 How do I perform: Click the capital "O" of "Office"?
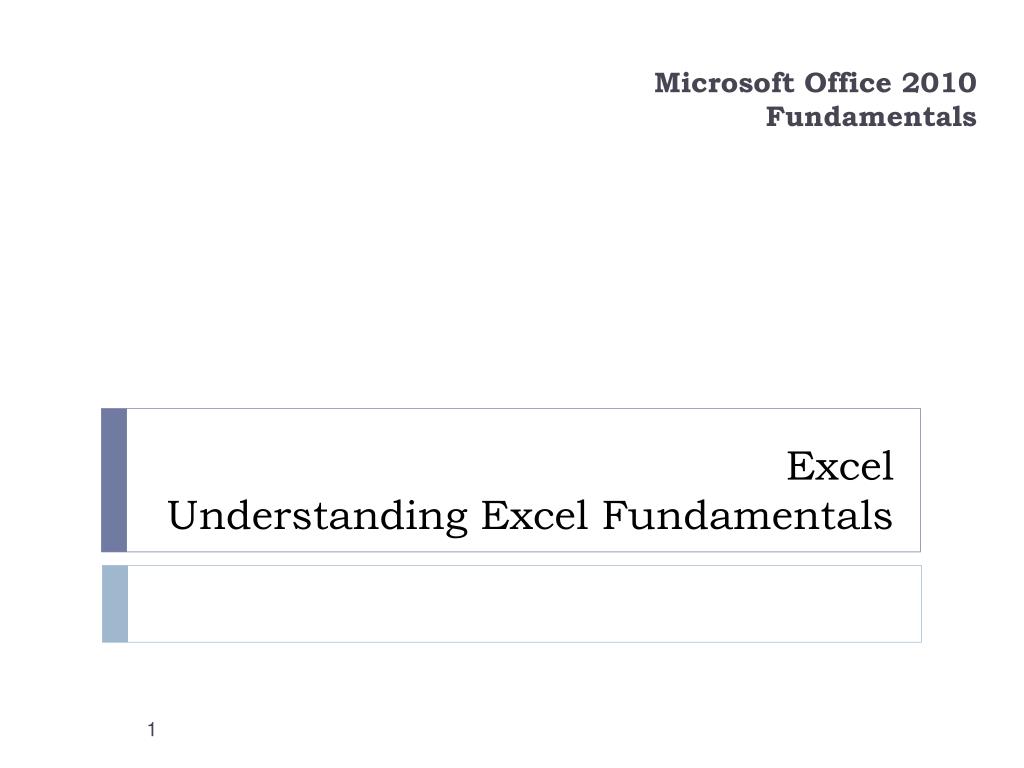[x=815, y=83]
